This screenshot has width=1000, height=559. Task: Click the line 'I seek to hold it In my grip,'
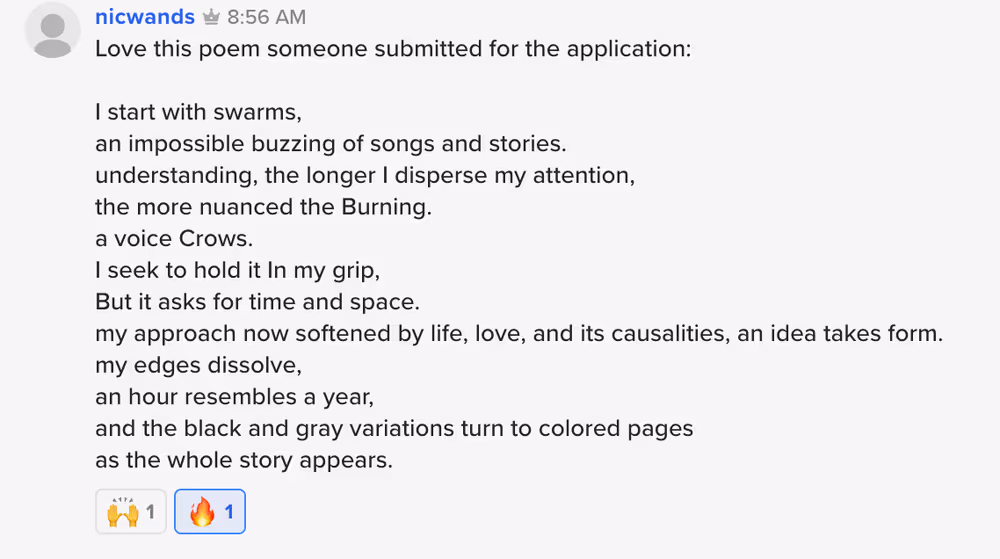click(238, 272)
